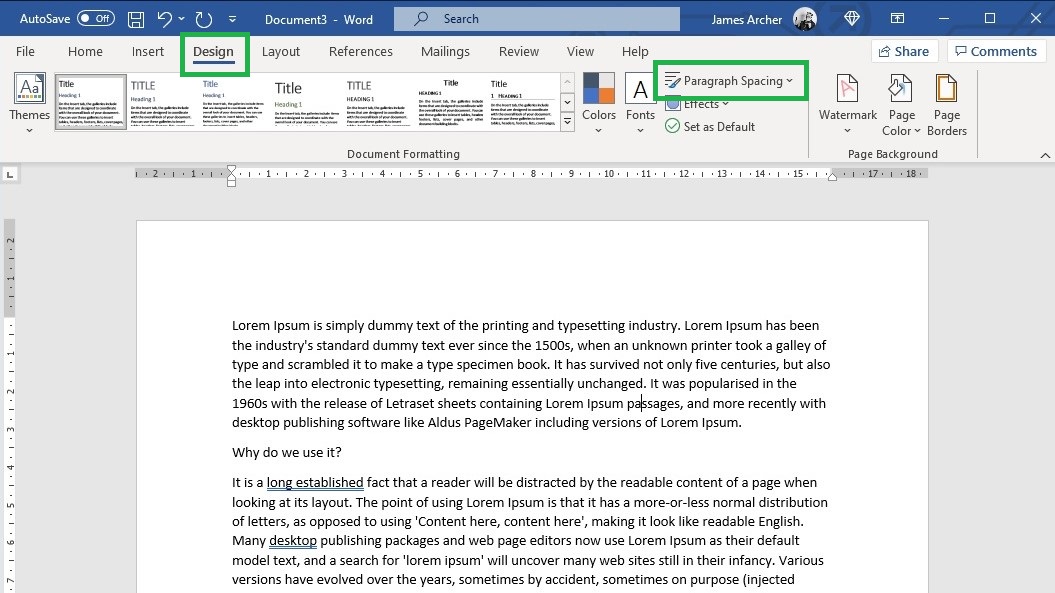Click the Undo arrow icon
Viewport: 1055px width, 593px height.
(x=164, y=19)
